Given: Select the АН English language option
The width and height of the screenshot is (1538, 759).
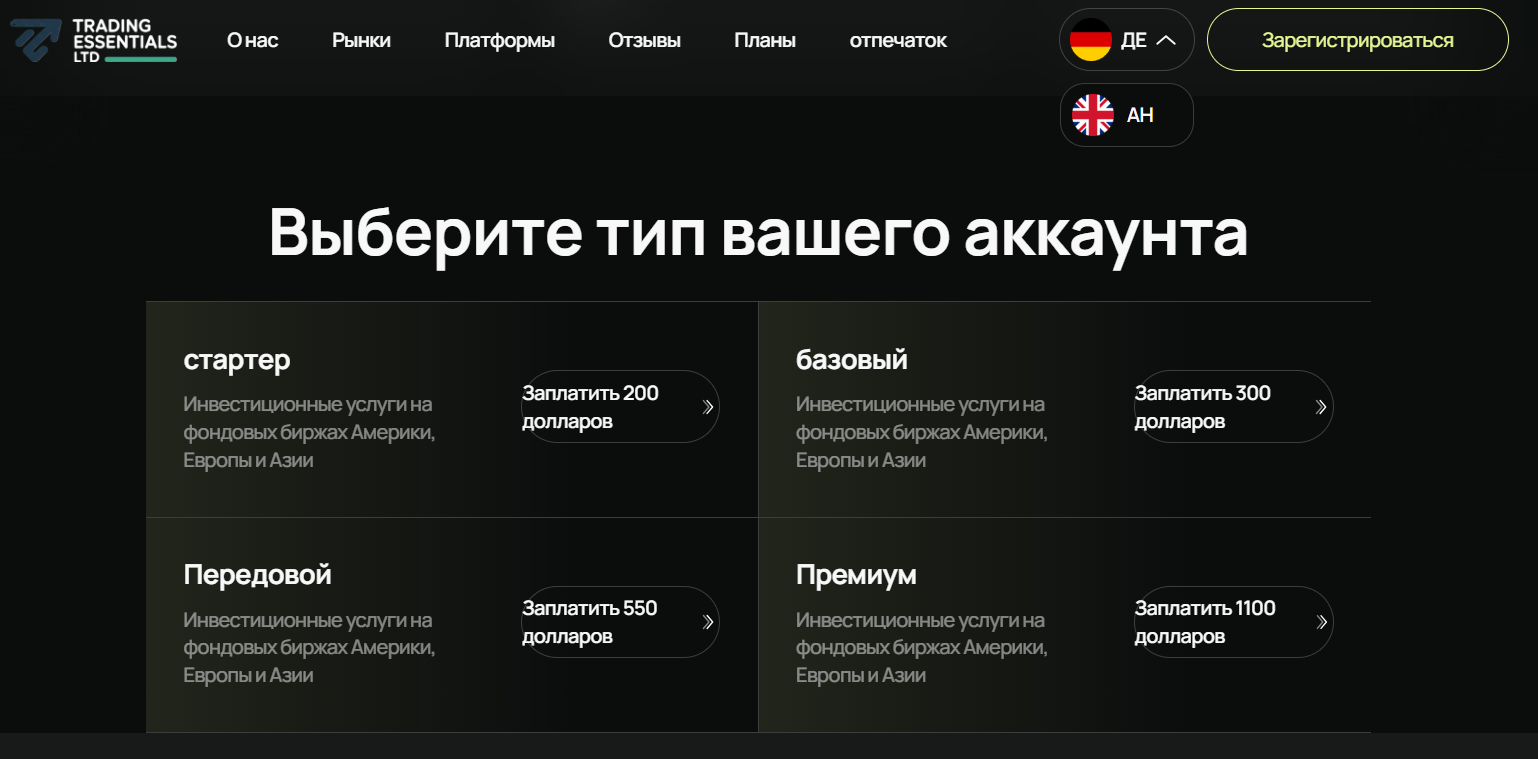Looking at the screenshot, I should click(1139, 115).
